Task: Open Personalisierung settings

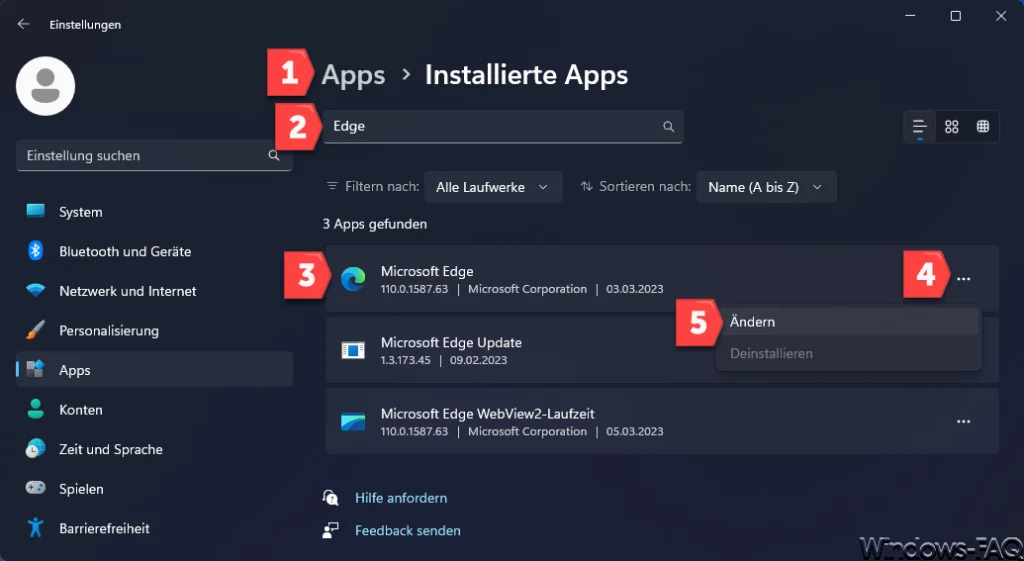Action: (x=154, y=330)
